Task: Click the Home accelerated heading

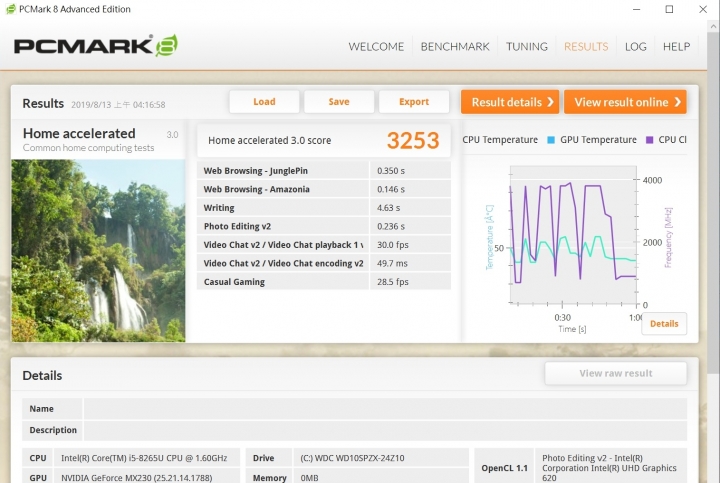Action: [79, 133]
